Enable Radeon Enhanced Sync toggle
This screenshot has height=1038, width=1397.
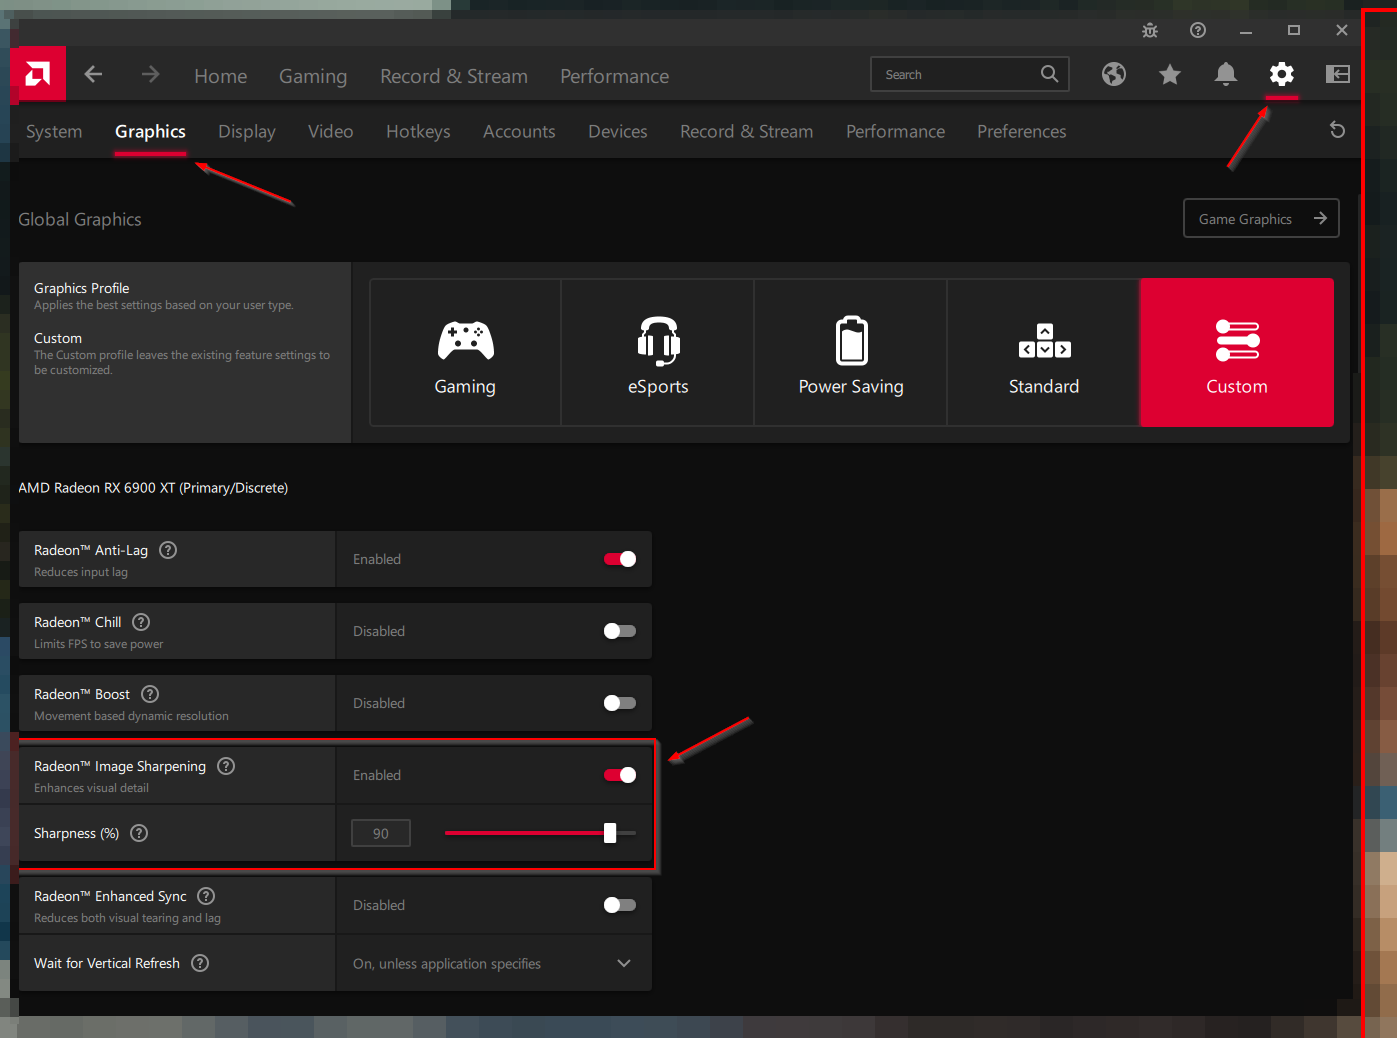(620, 905)
